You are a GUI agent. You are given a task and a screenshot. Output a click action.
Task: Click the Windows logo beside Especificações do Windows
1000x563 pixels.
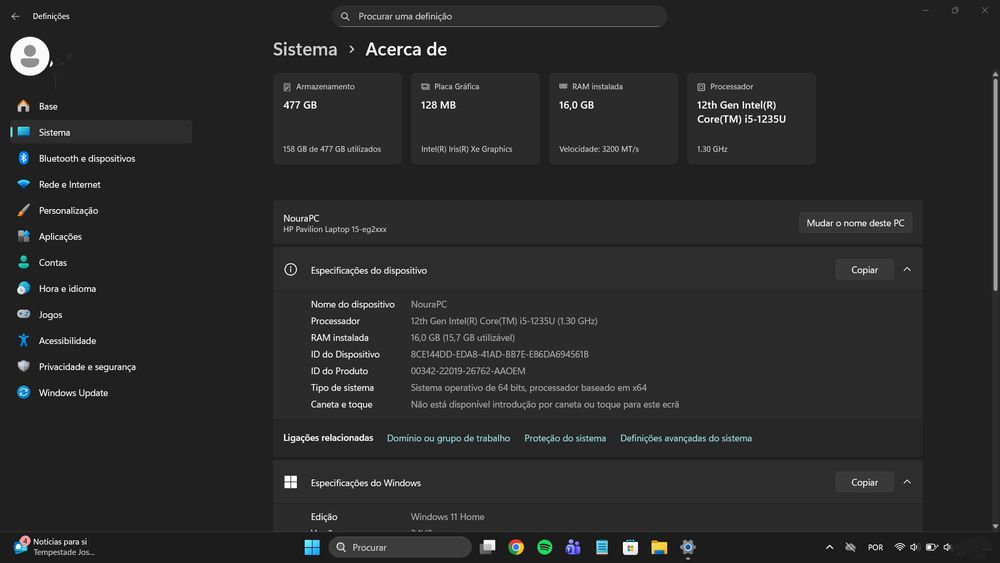coord(291,482)
